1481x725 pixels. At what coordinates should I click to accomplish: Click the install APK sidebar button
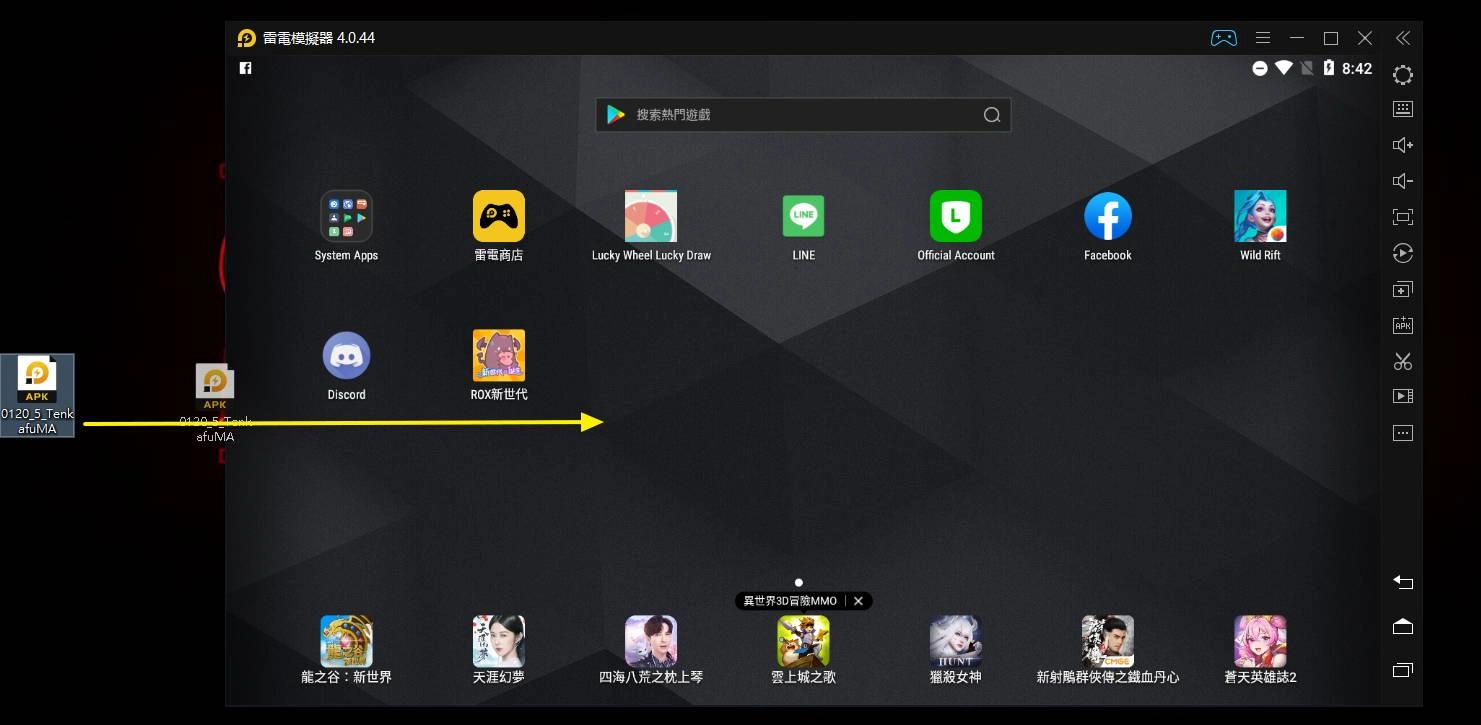1403,325
